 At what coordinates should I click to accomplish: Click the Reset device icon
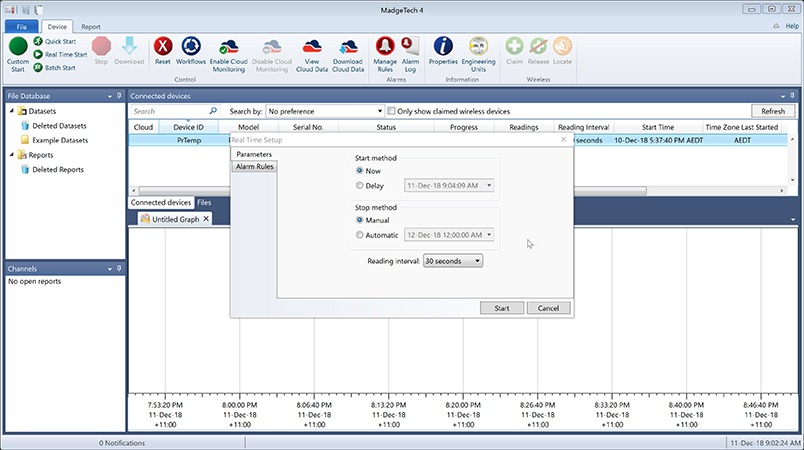pyautogui.click(x=163, y=47)
